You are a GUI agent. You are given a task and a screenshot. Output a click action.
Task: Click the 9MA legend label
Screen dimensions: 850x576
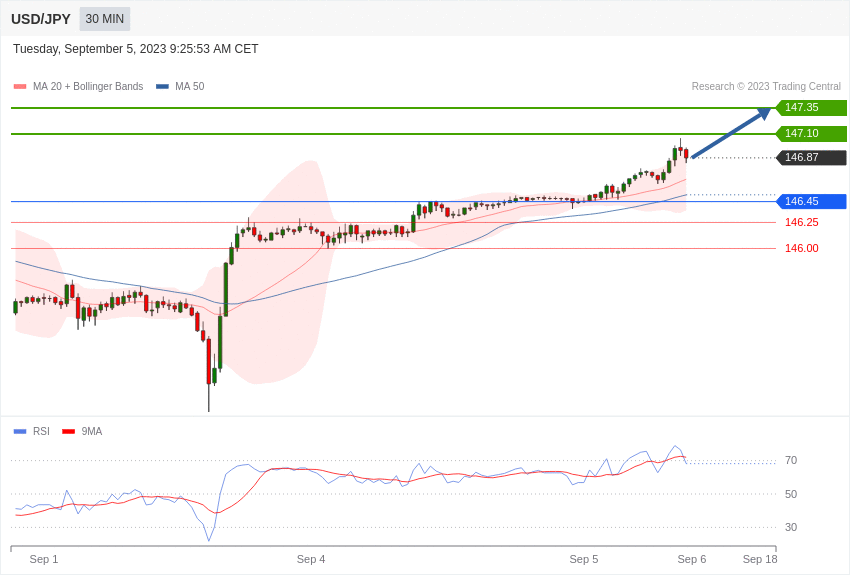92,431
